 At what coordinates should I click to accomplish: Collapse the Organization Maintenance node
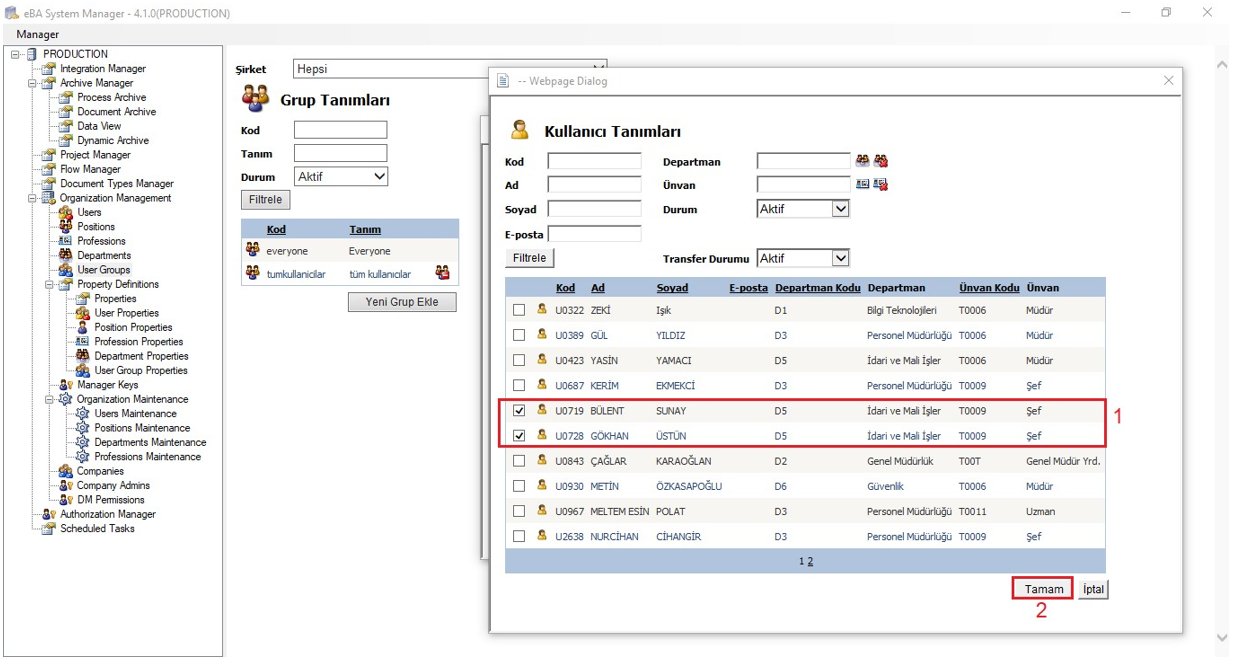49,399
